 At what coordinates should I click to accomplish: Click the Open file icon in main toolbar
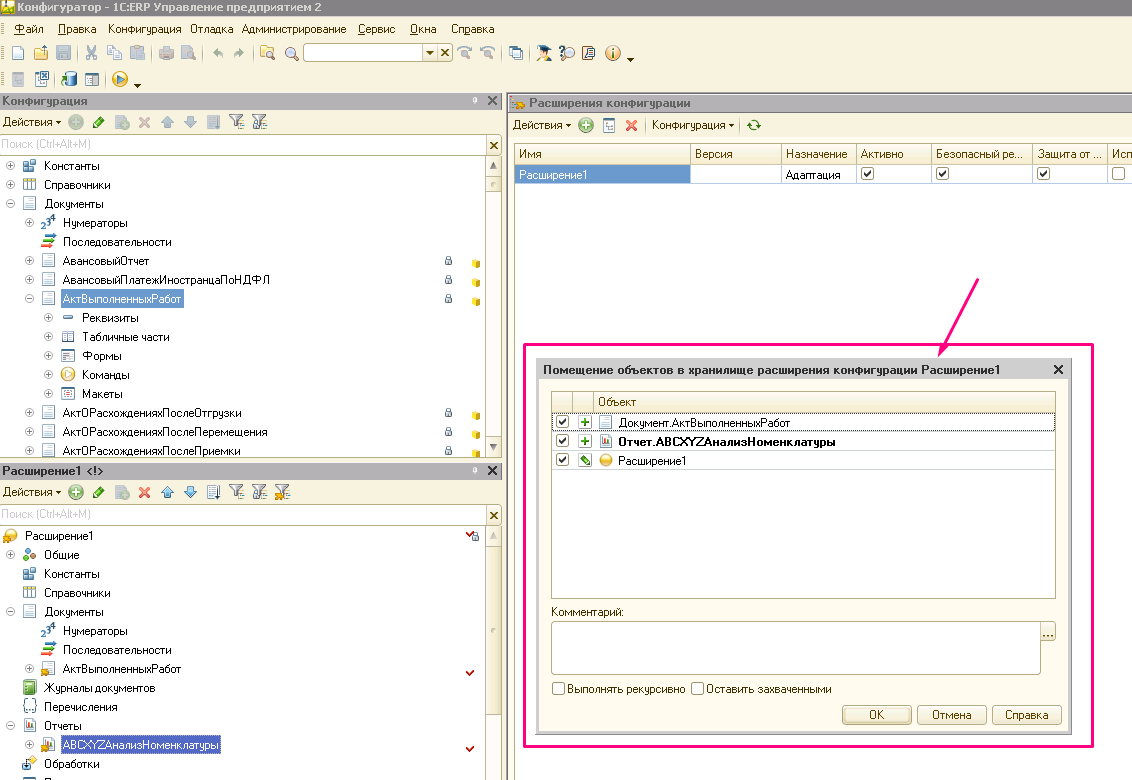[x=41, y=53]
